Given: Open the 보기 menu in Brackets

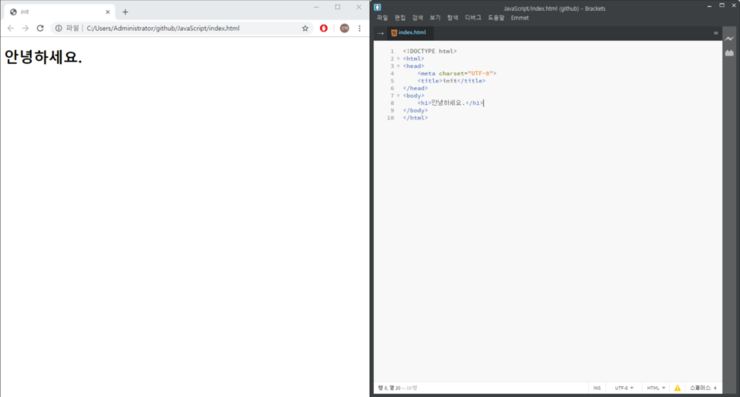Looking at the screenshot, I should tap(435, 18).
